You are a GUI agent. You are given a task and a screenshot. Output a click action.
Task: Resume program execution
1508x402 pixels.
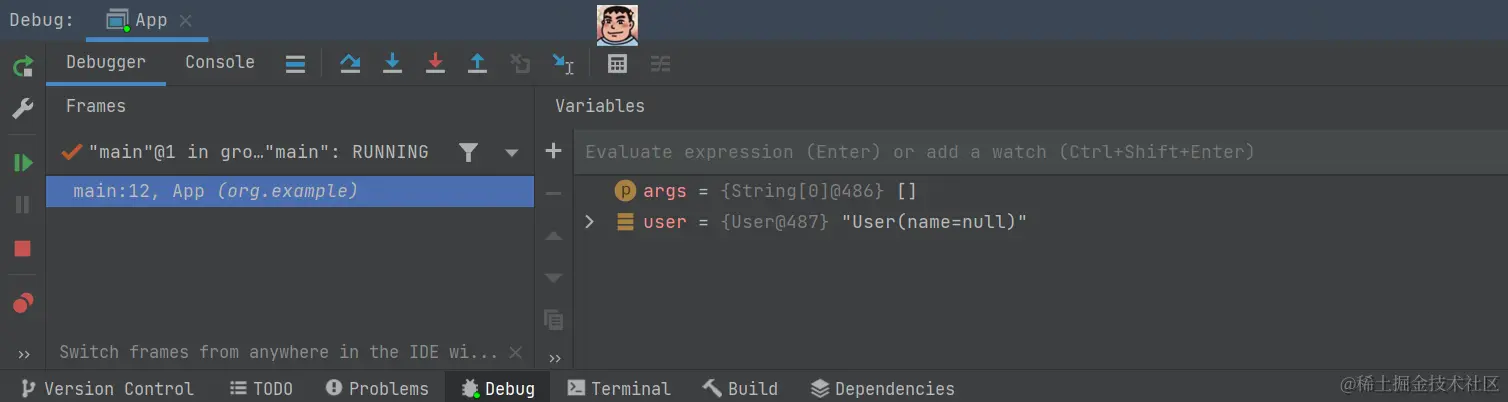pyautogui.click(x=22, y=162)
